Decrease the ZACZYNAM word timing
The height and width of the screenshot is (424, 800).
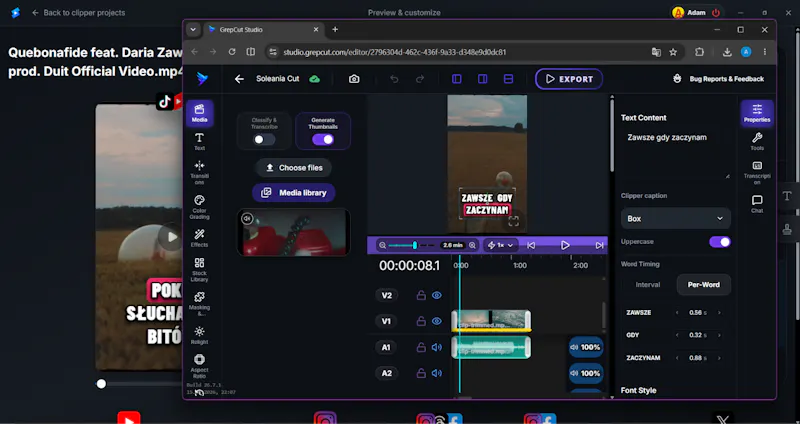[677, 358]
